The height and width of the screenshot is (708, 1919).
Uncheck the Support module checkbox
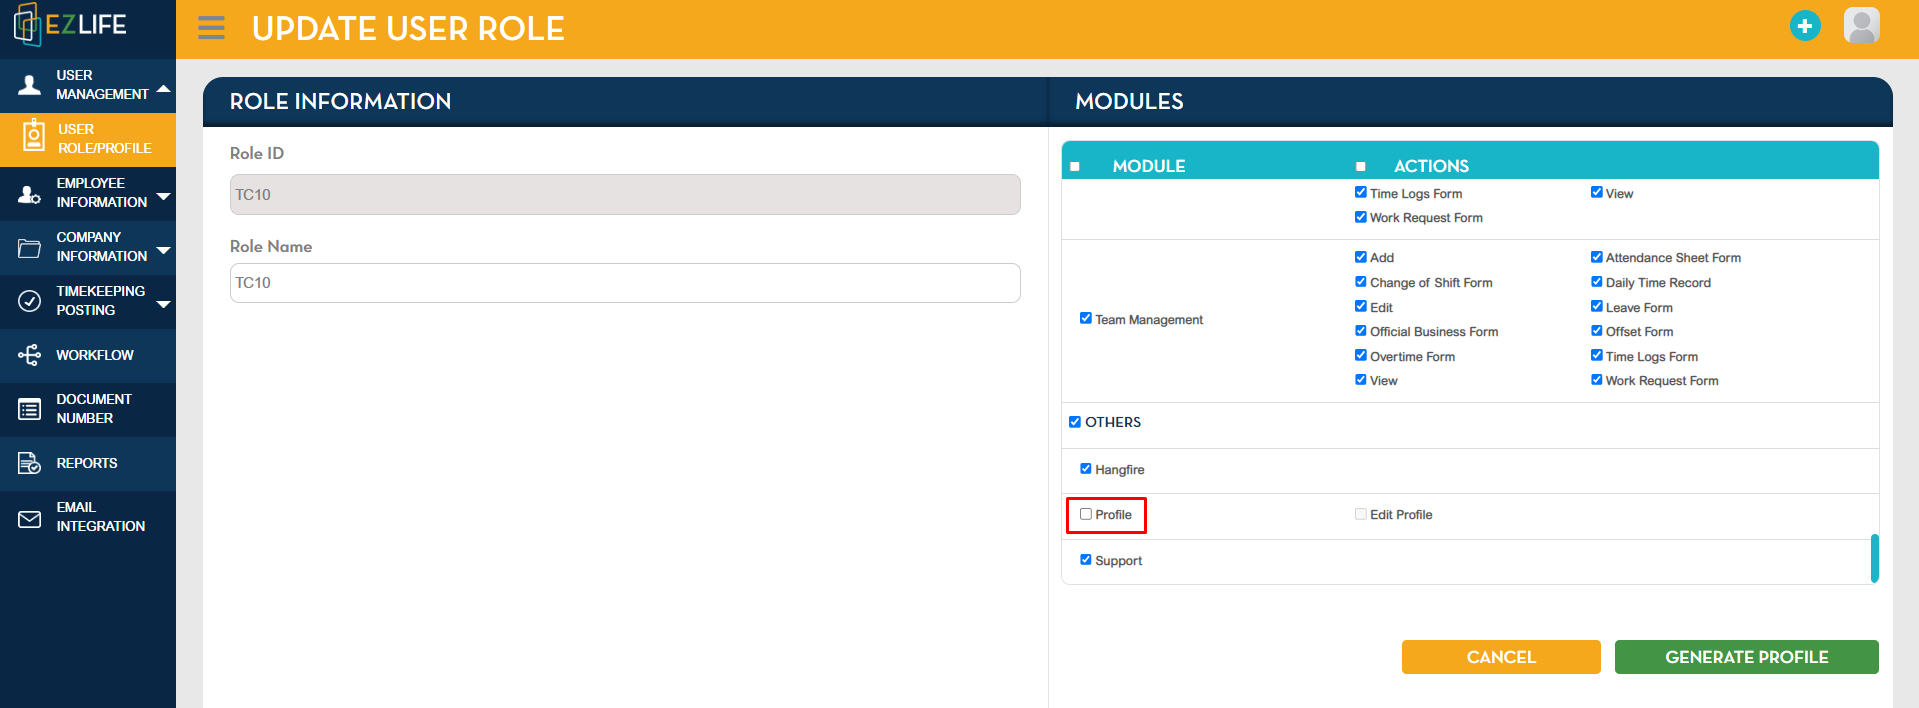click(x=1086, y=560)
